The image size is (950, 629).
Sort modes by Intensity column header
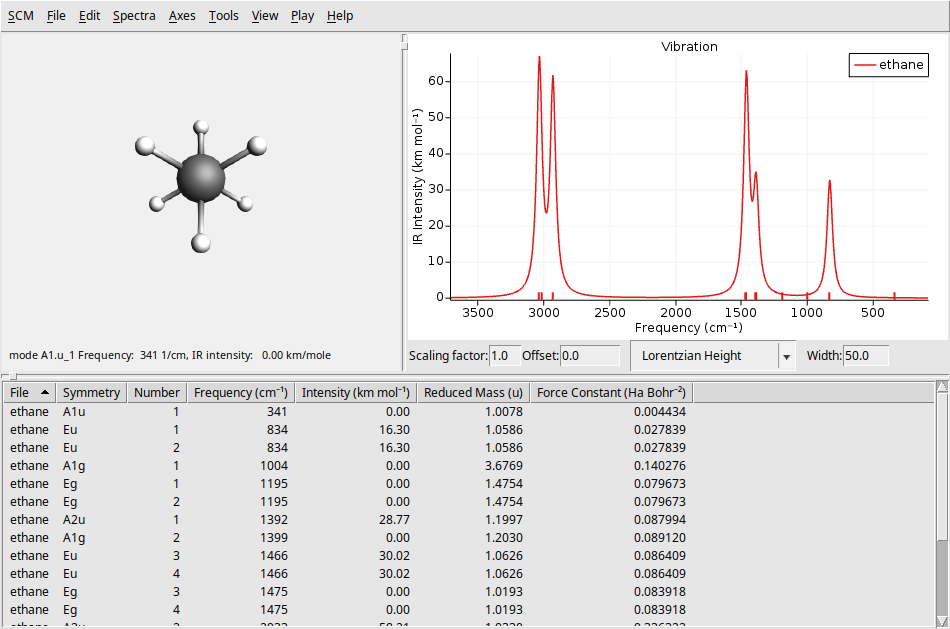(x=355, y=391)
